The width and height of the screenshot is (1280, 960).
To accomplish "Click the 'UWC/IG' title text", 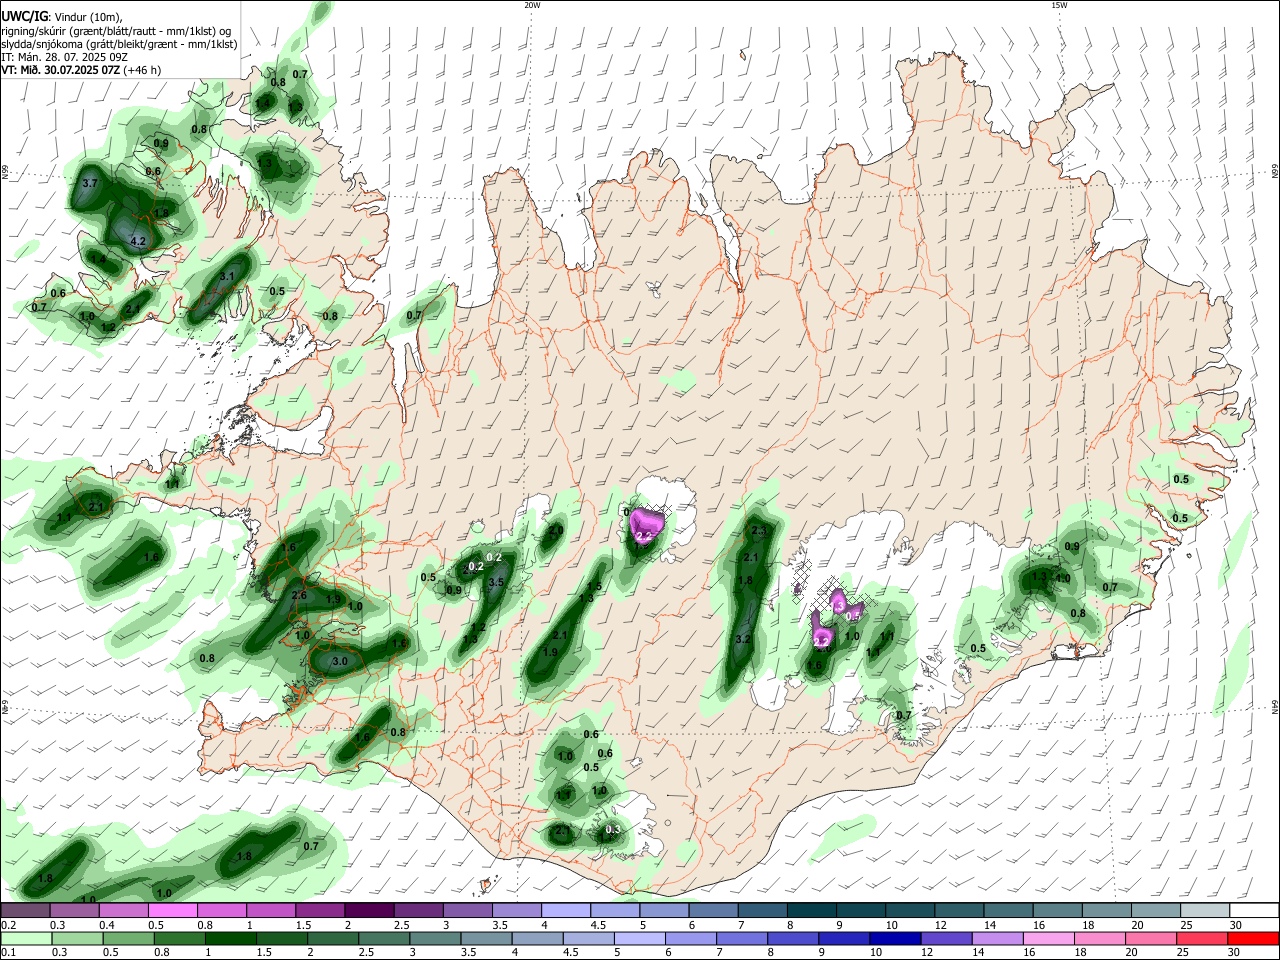I will (25, 16).
